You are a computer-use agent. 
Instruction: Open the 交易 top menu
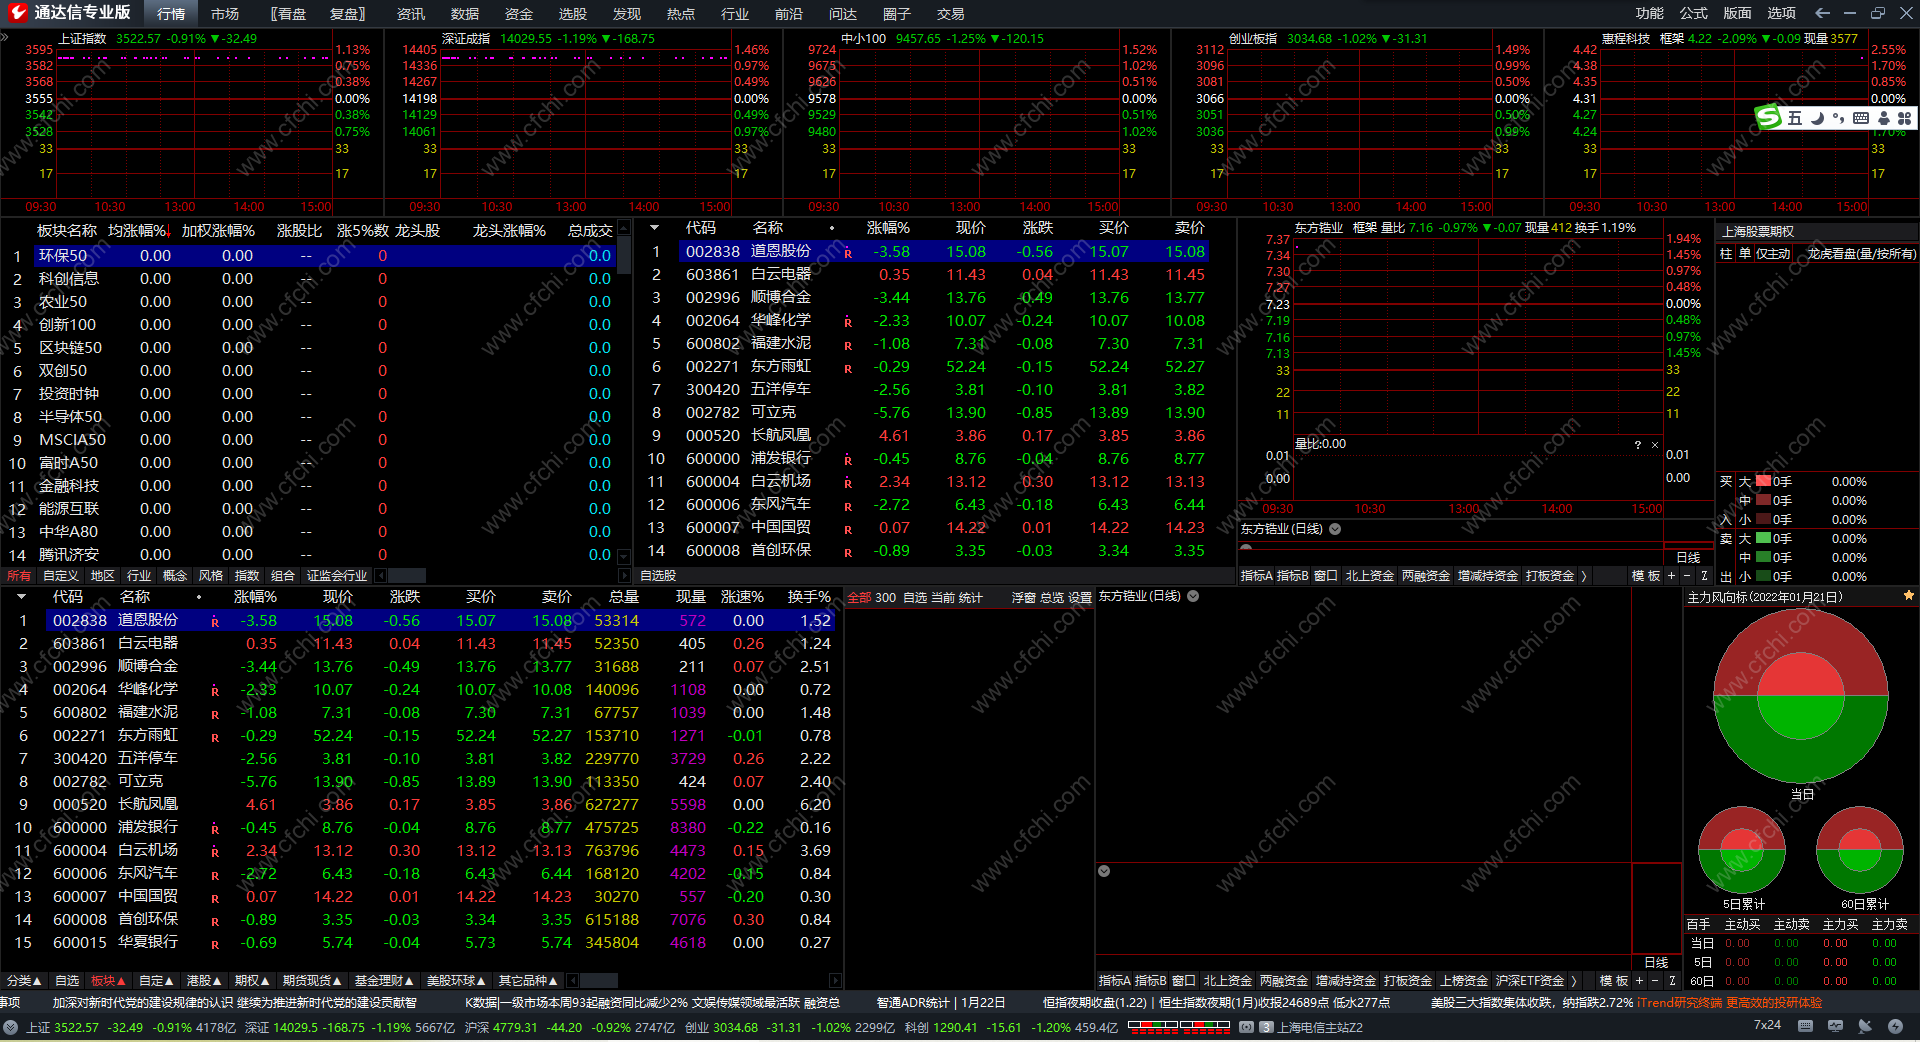tap(951, 14)
